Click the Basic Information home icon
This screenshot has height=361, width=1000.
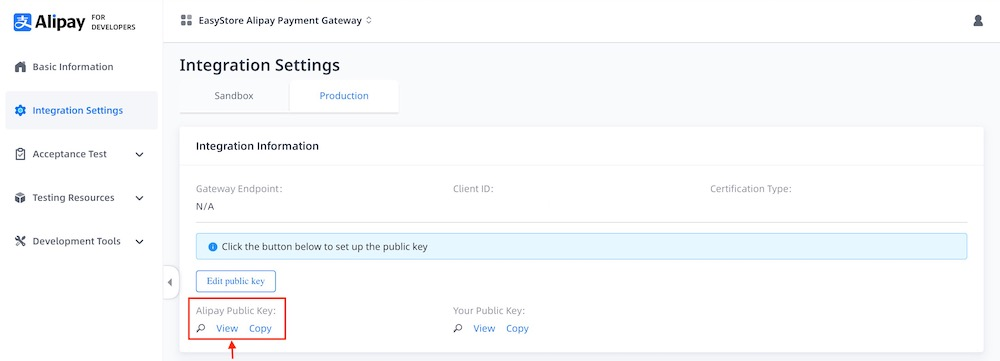pyautogui.click(x=20, y=67)
